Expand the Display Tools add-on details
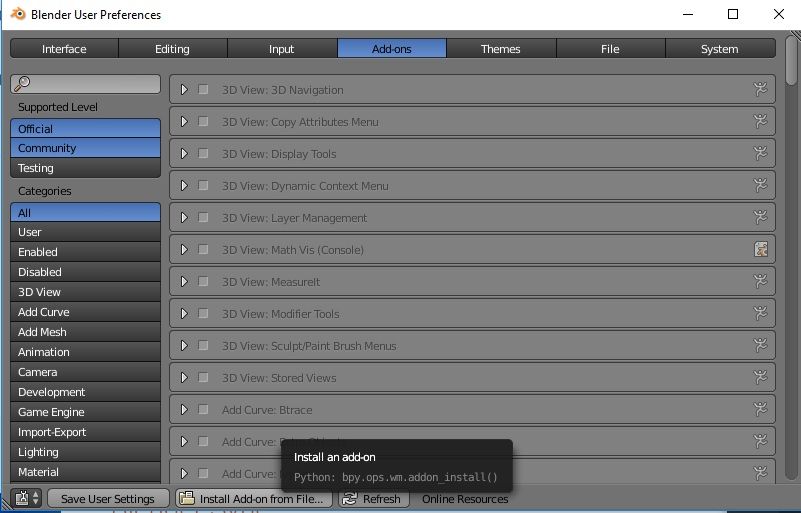 184,153
